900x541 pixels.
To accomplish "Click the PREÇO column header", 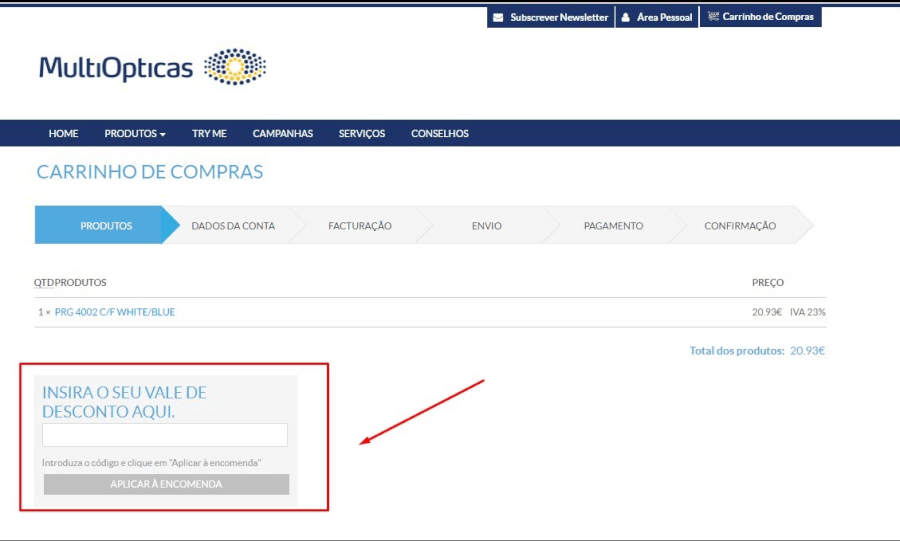I will tap(767, 282).
